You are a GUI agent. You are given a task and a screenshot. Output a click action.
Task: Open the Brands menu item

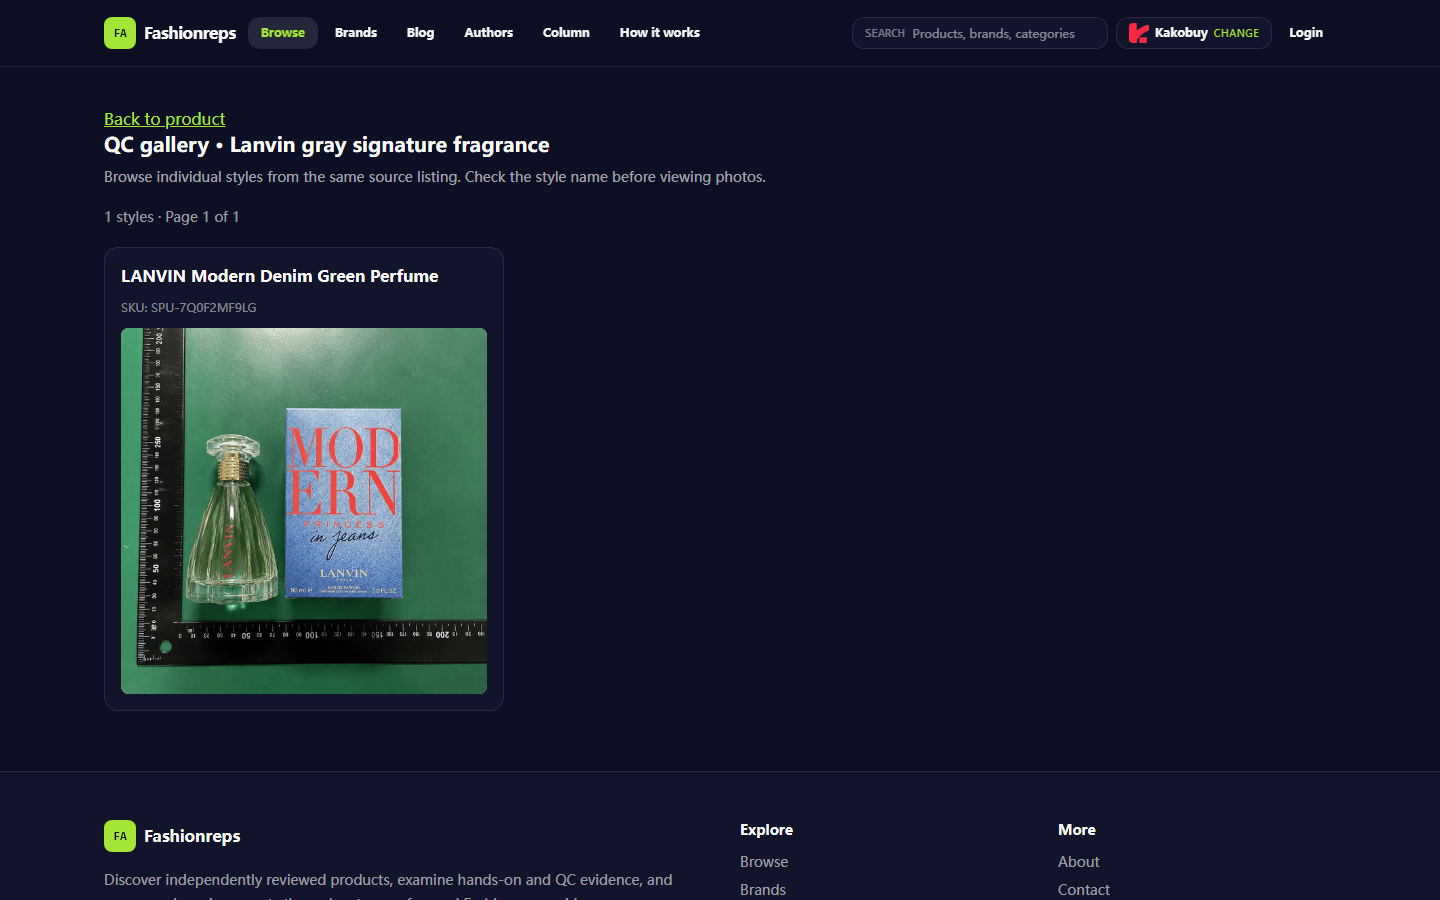pyautogui.click(x=356, y=33)
